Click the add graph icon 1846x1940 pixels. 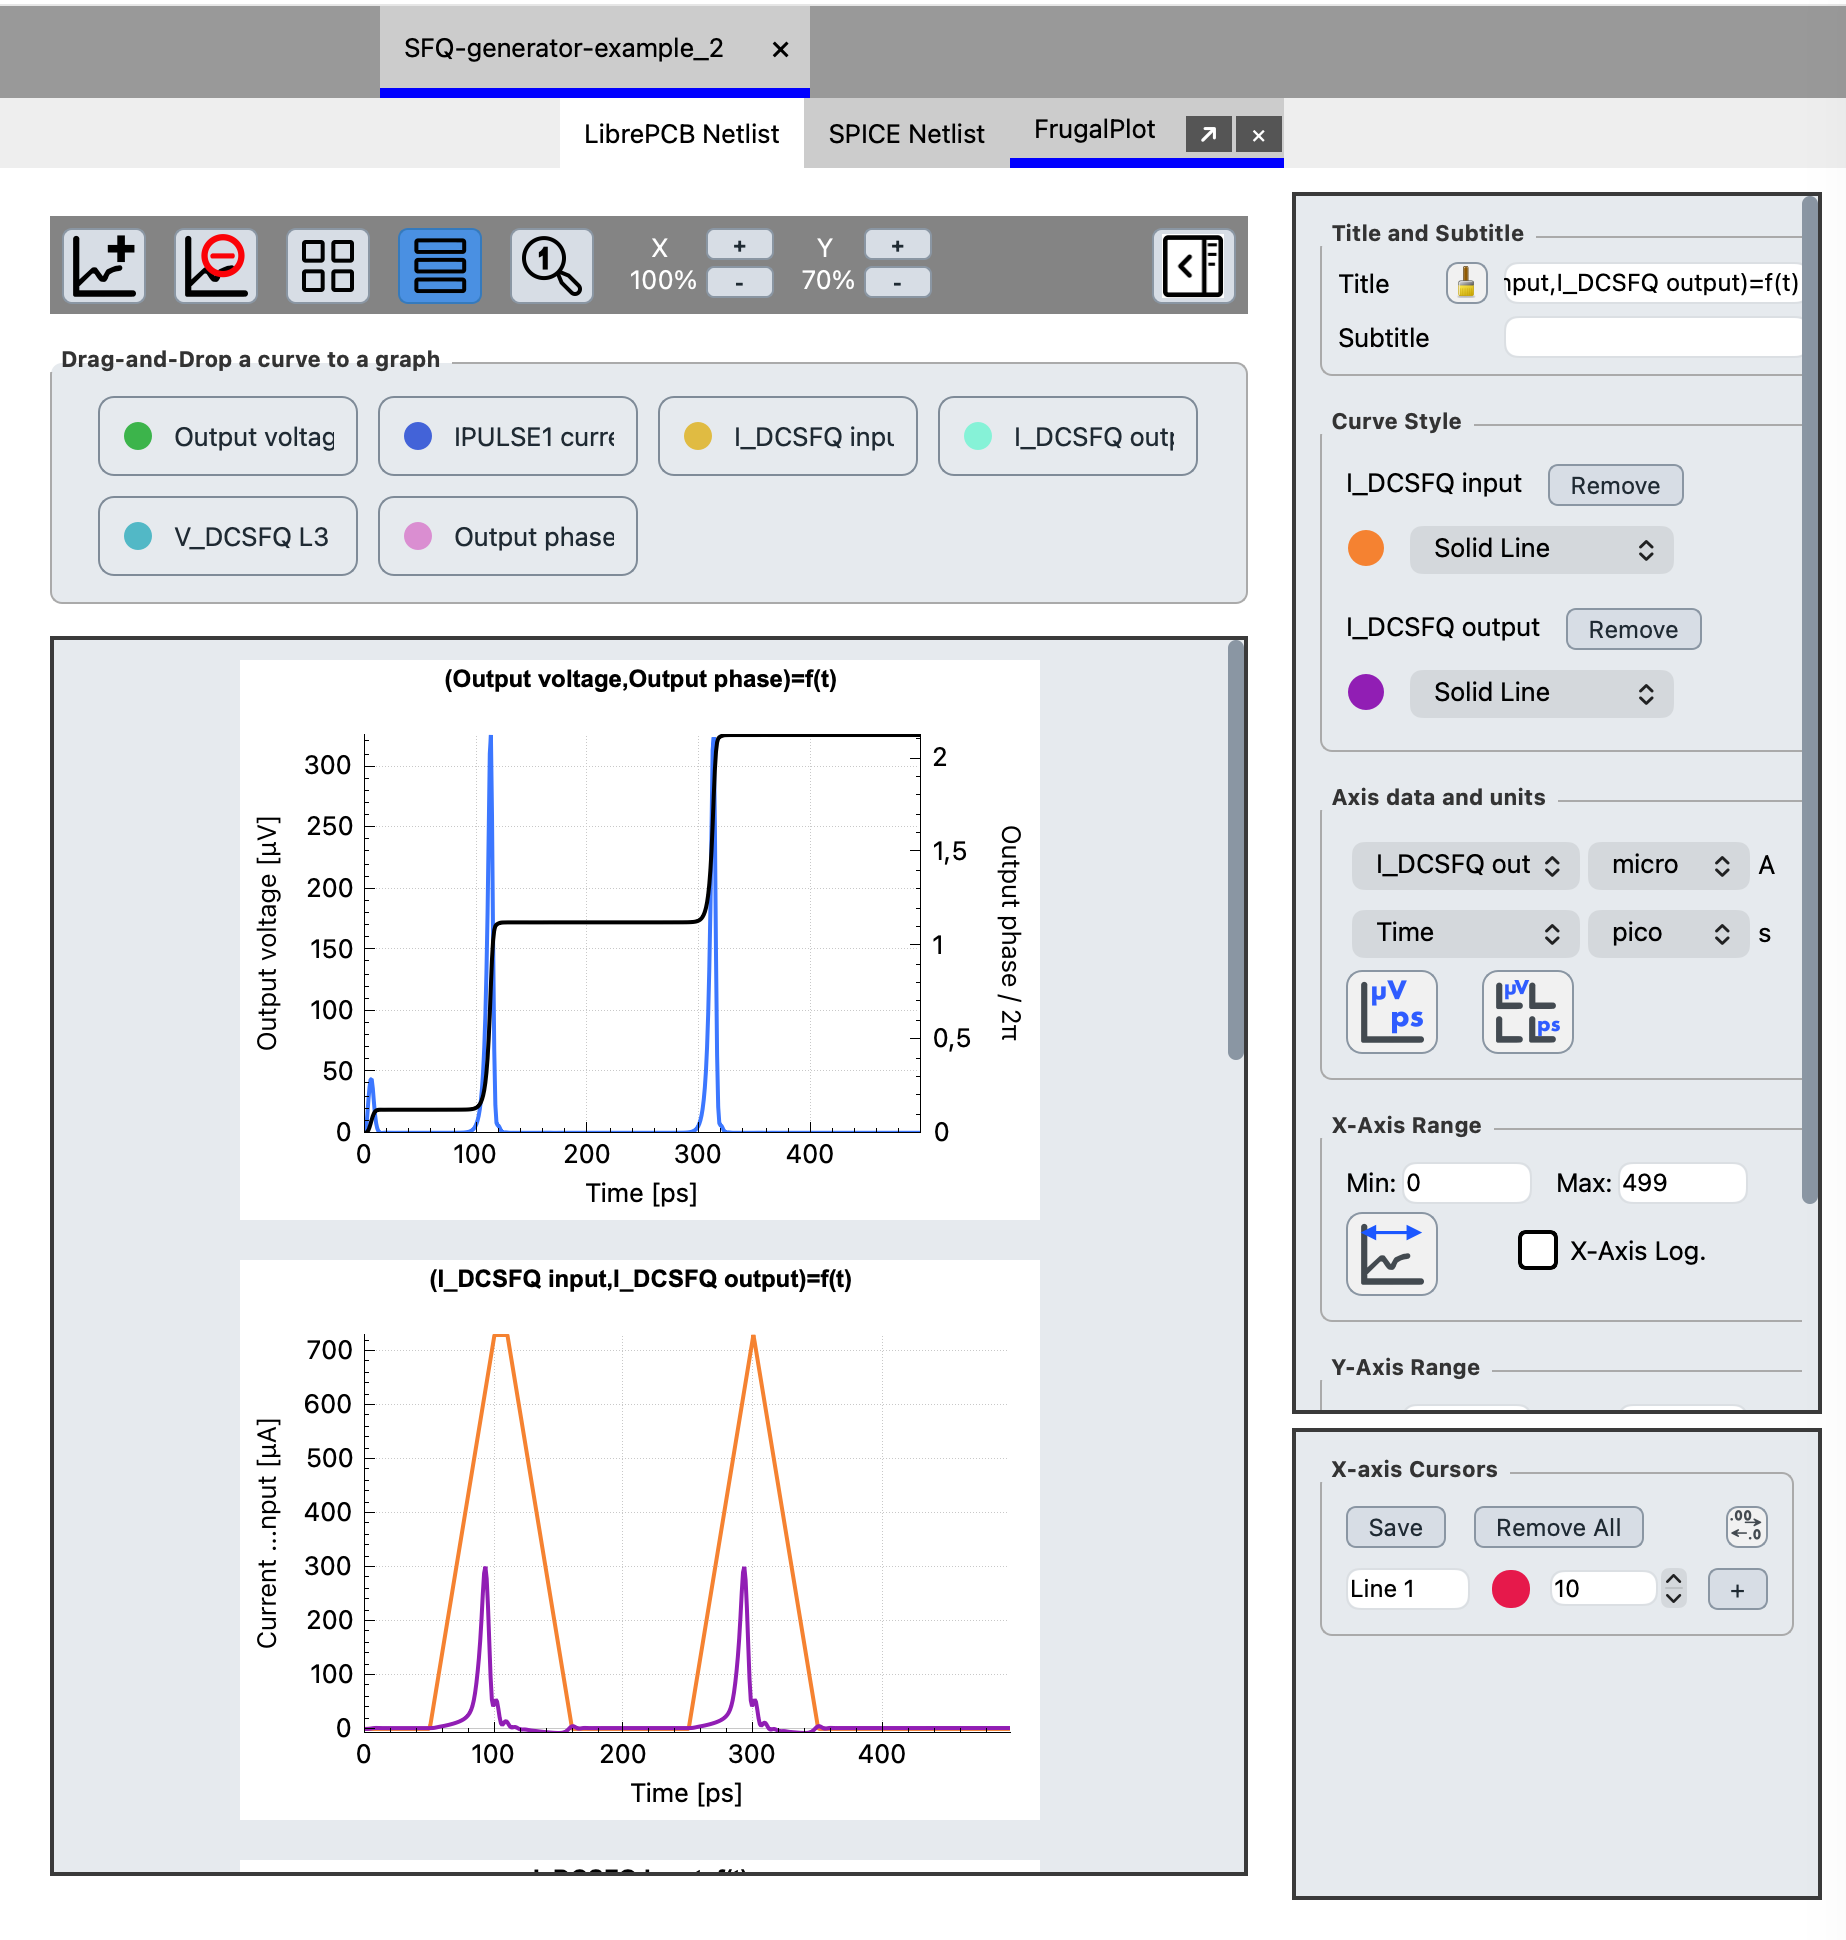pos(105,266)
